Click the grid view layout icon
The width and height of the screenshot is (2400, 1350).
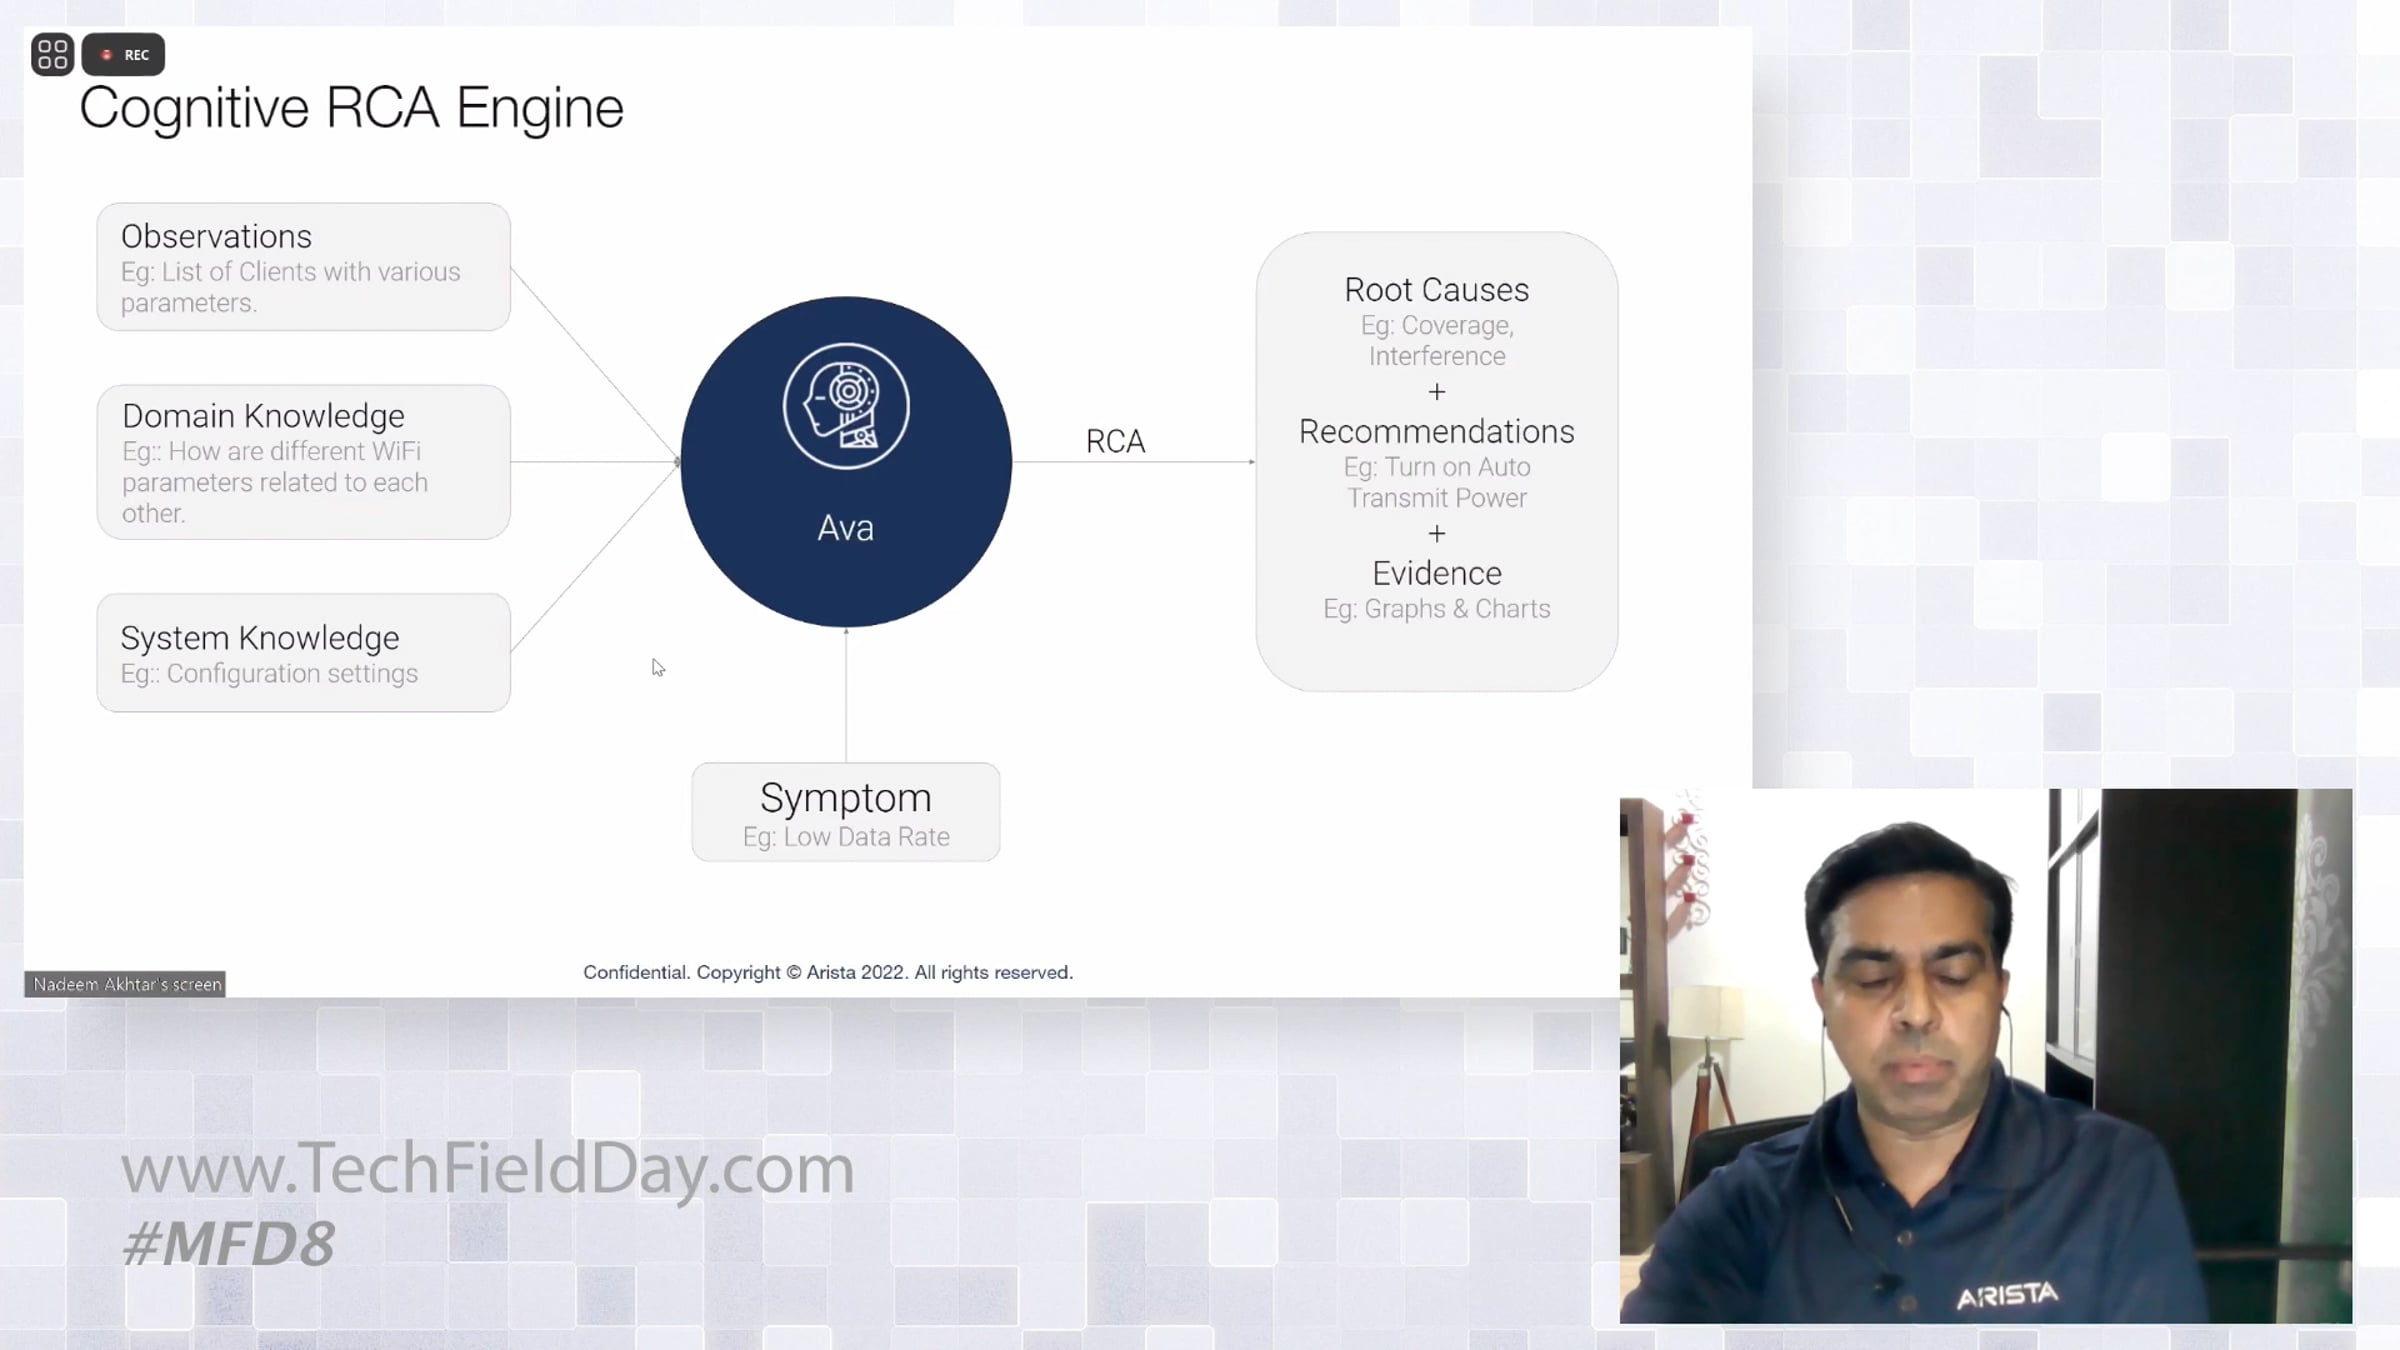point(52,54)
